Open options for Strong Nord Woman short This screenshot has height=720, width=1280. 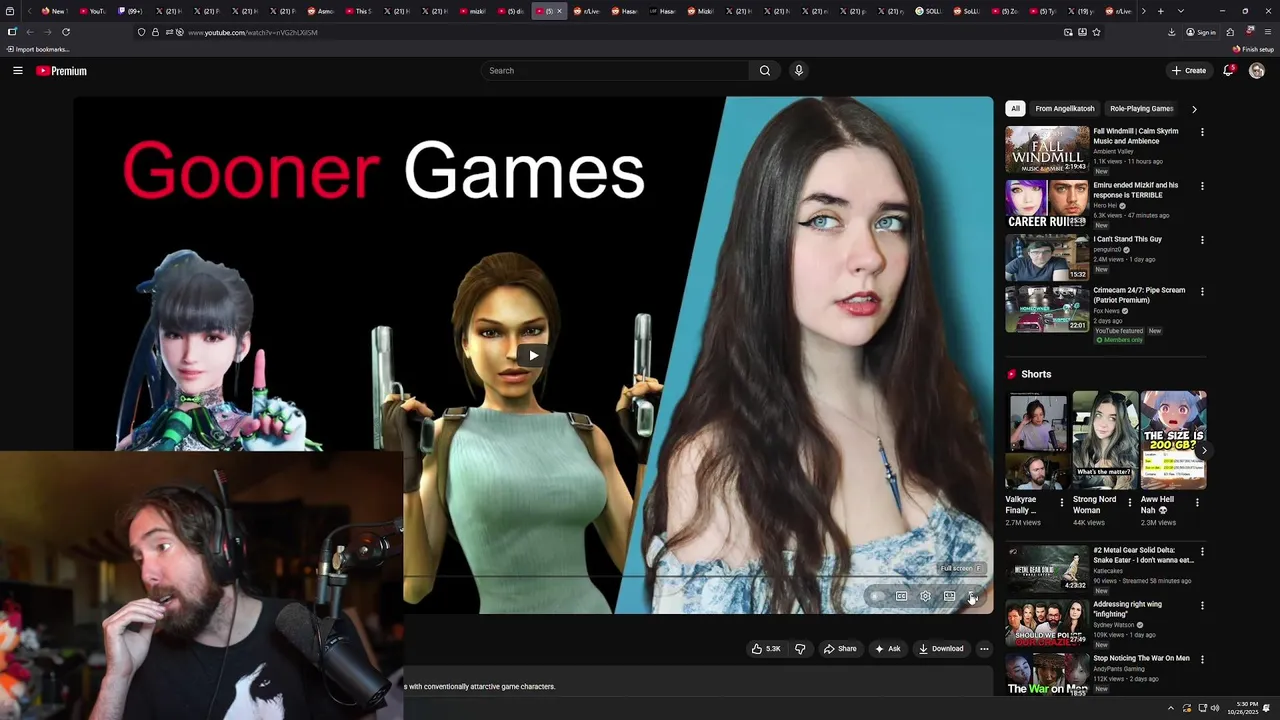1130,502
